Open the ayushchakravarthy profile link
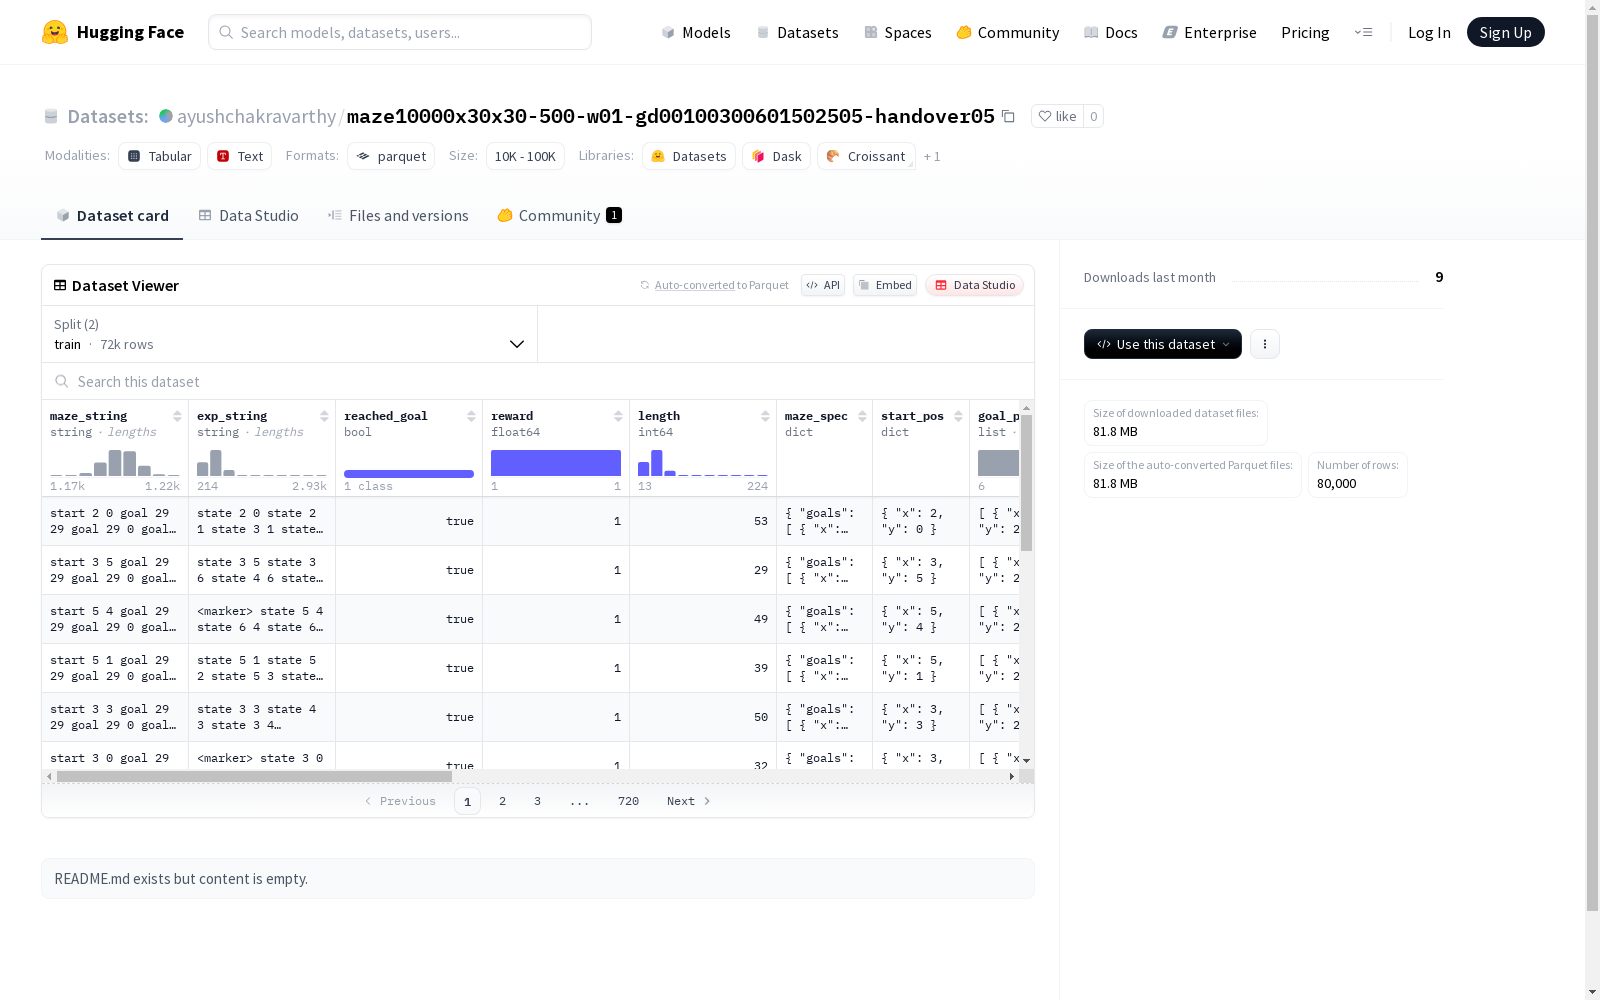The height and width of the screenshot is (1000, 1600). point(256,117)
